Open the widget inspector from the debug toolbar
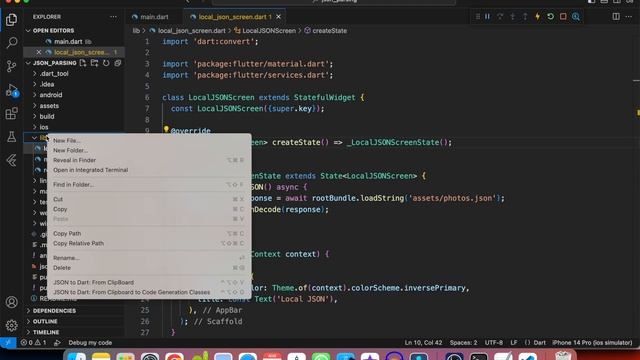 pos(576,16)
